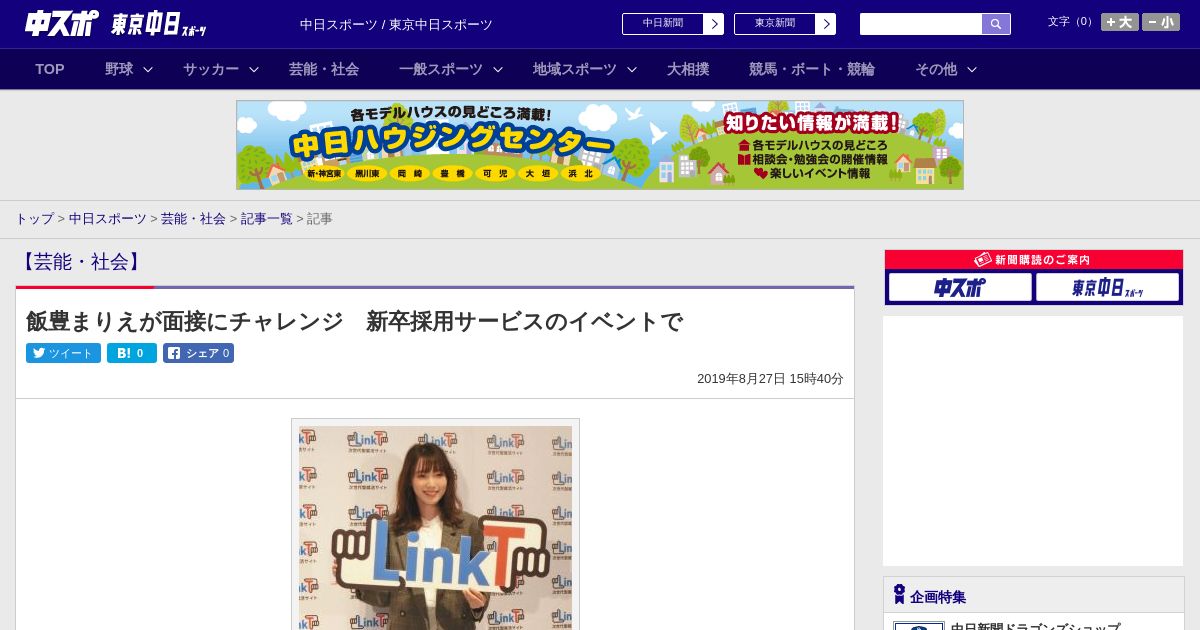Expand the 地域スポーツ dropdown chevron
Screen dimensions: 1200x630
tap(632, 69)
